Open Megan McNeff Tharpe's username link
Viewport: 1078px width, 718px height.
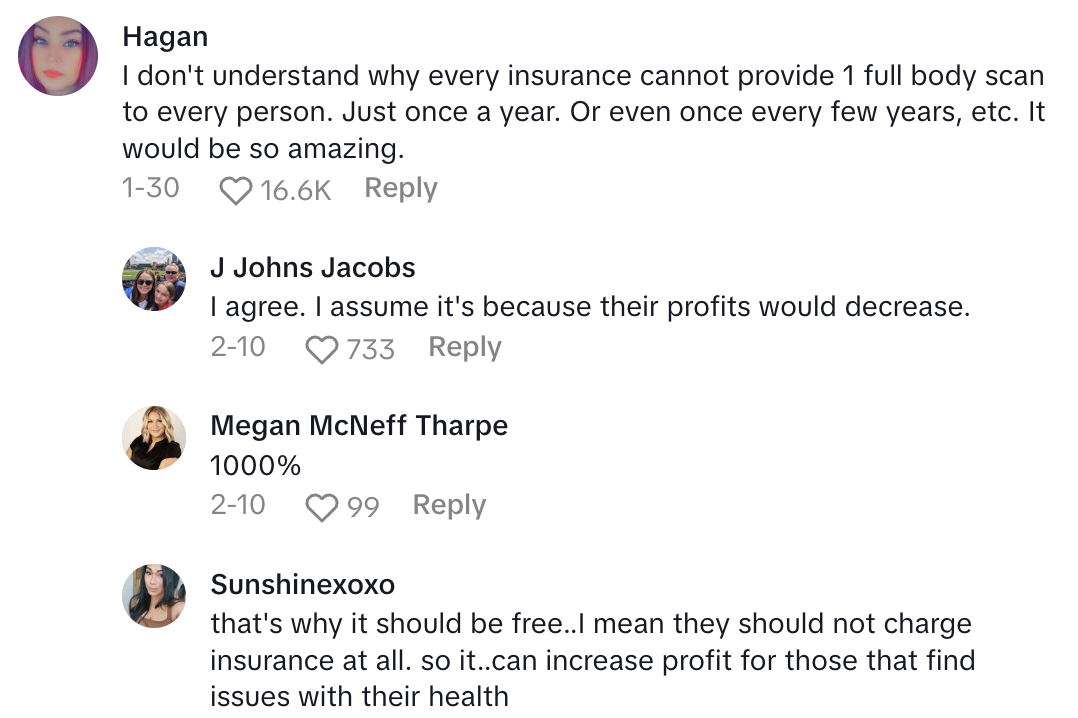(x=359, y=425)
